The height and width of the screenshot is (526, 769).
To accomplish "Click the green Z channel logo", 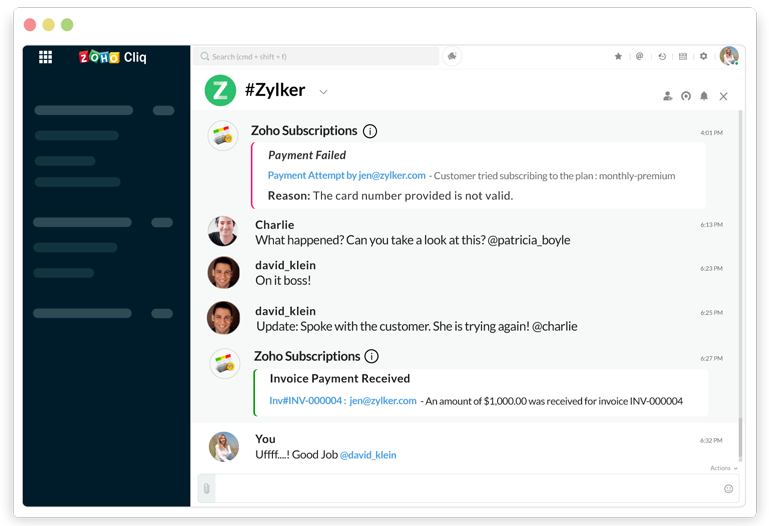I will 220,91.
